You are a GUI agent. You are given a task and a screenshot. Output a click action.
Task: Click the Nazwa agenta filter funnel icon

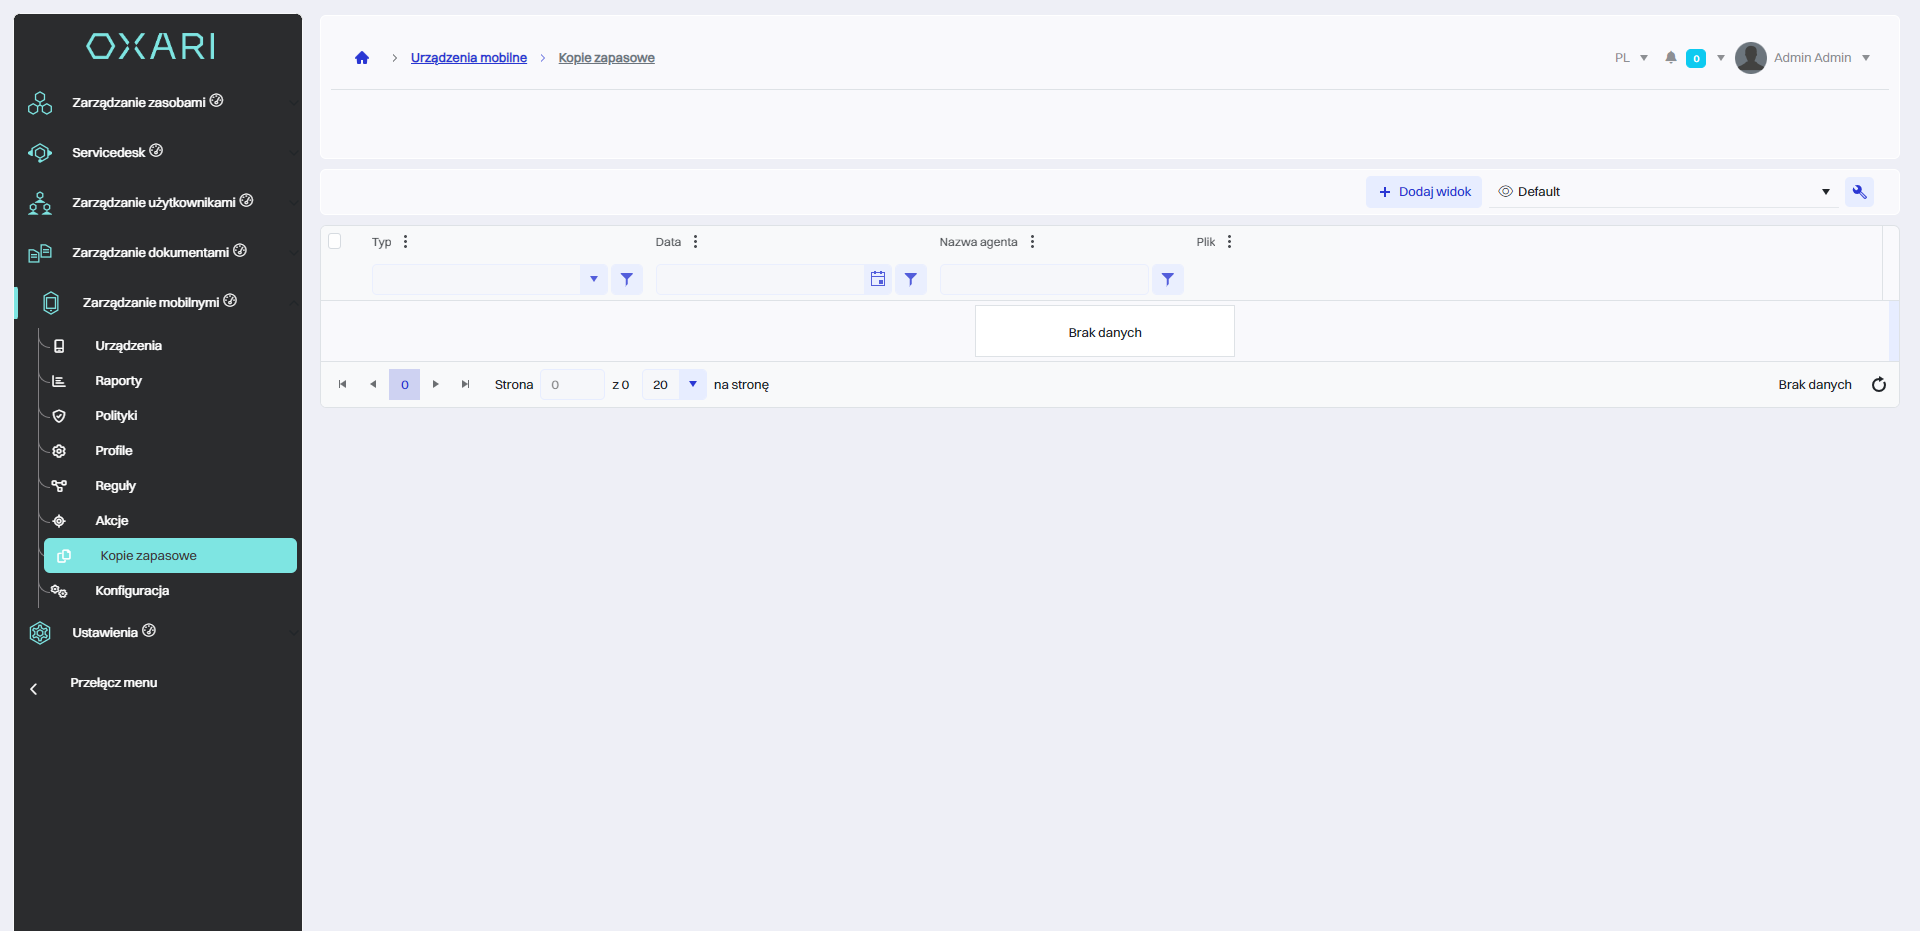[1167, 280]
